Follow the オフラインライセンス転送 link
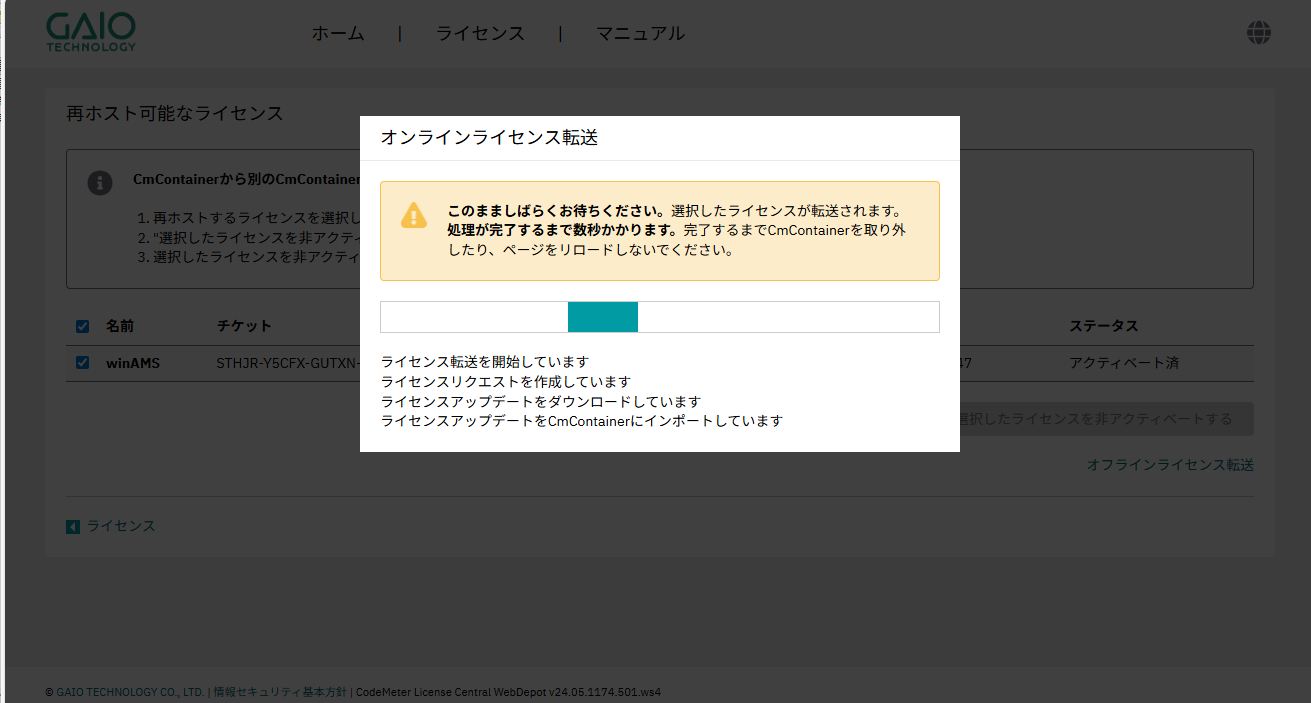 click(1170, 465)
